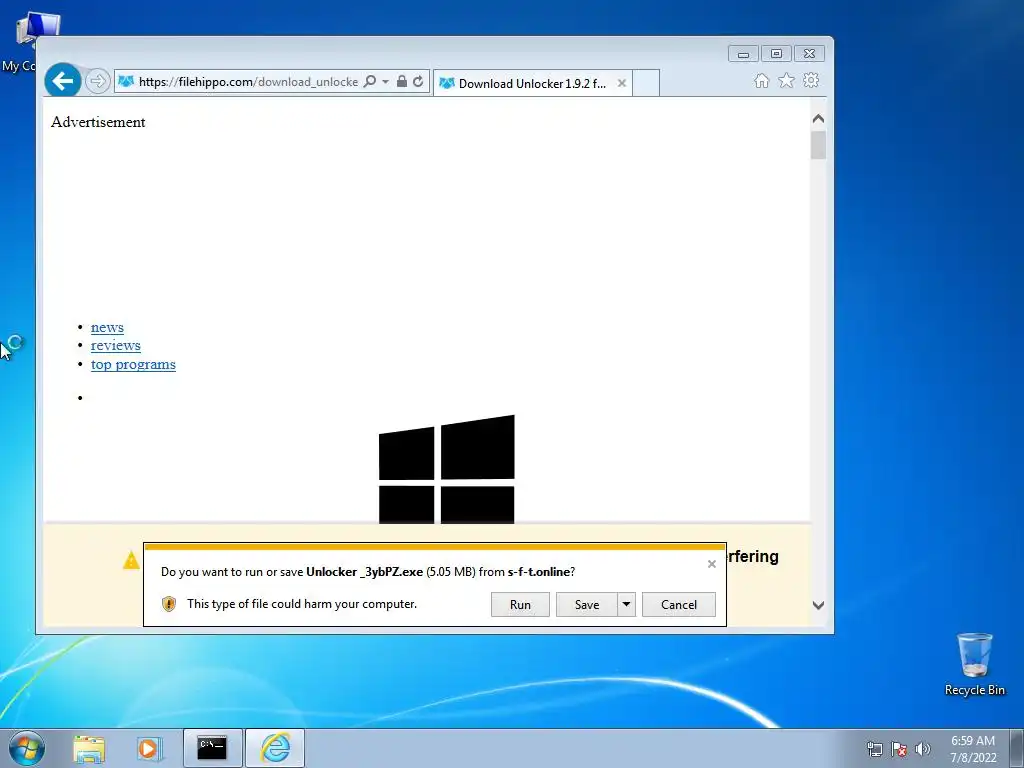Screen dimensions: 1024x768
Task: Select the address bar URL field
Action: click(248, 82)
